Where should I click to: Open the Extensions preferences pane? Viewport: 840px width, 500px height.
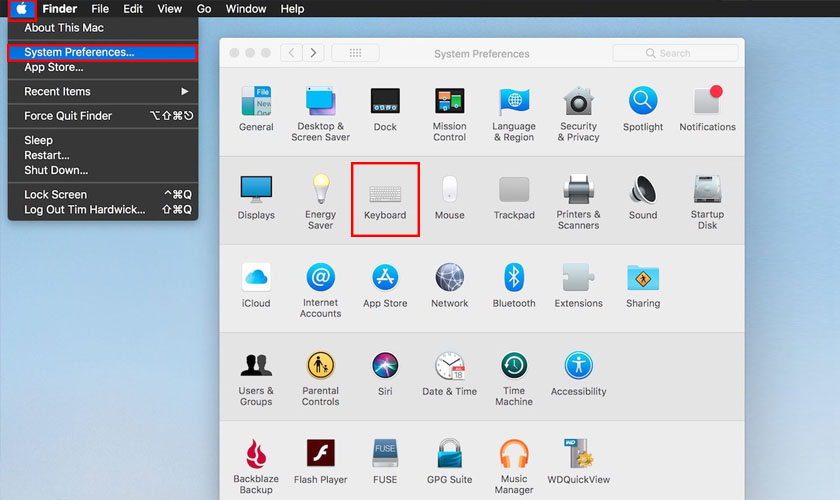[578, 285]
